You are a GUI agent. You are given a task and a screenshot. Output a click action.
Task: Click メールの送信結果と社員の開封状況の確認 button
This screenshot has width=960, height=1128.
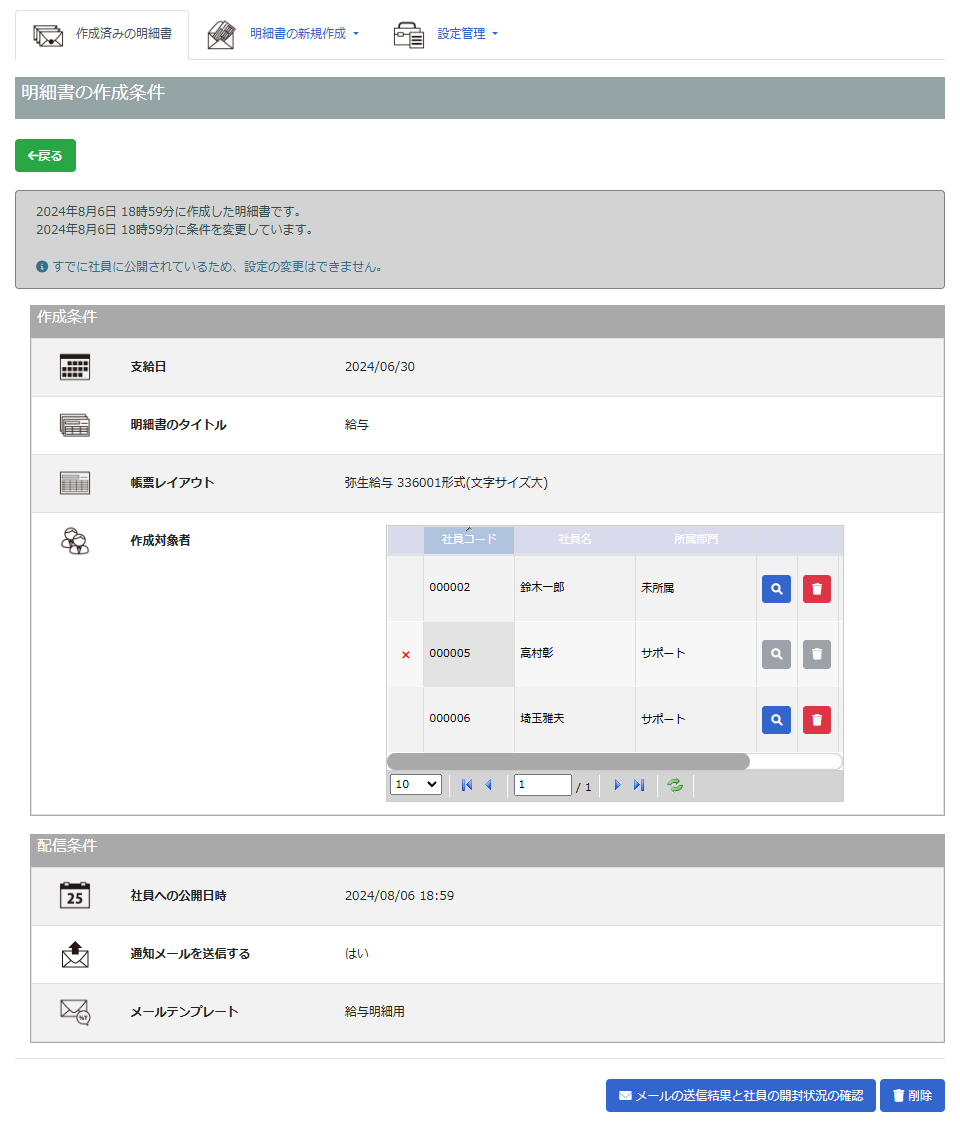click(740, 1095)
